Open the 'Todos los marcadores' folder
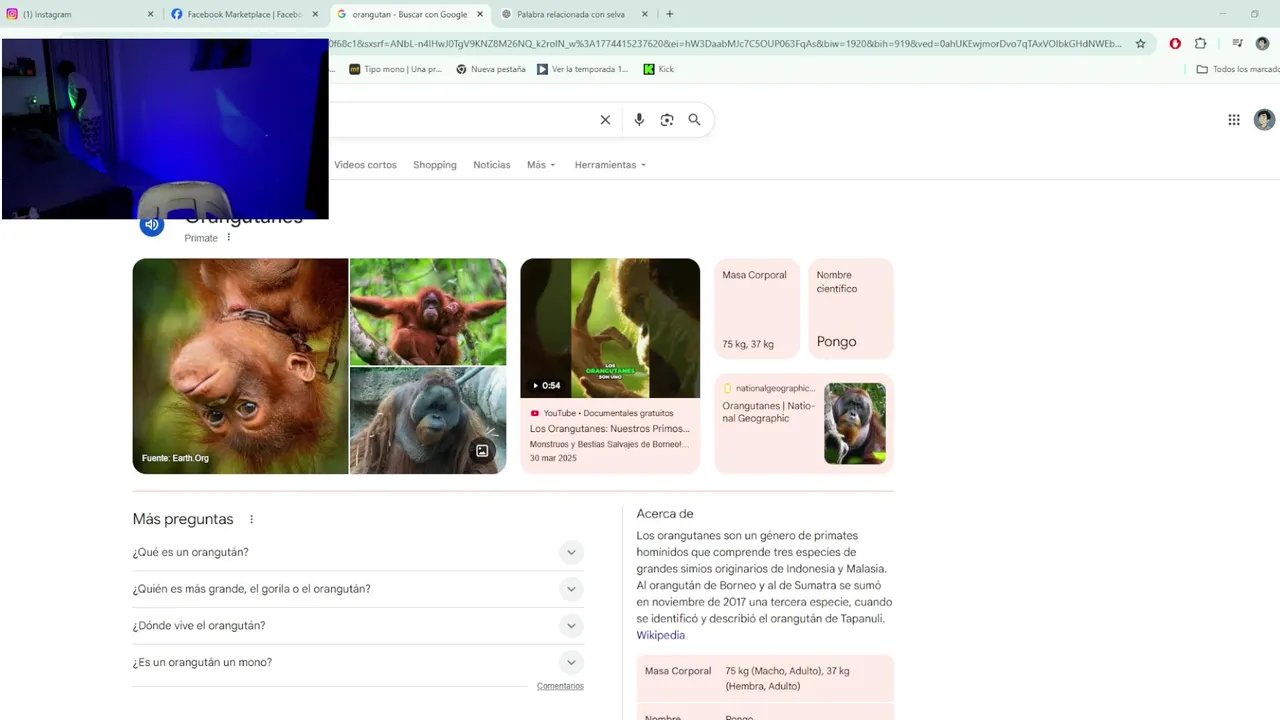1280x720 pixels. coord(1238,69)
